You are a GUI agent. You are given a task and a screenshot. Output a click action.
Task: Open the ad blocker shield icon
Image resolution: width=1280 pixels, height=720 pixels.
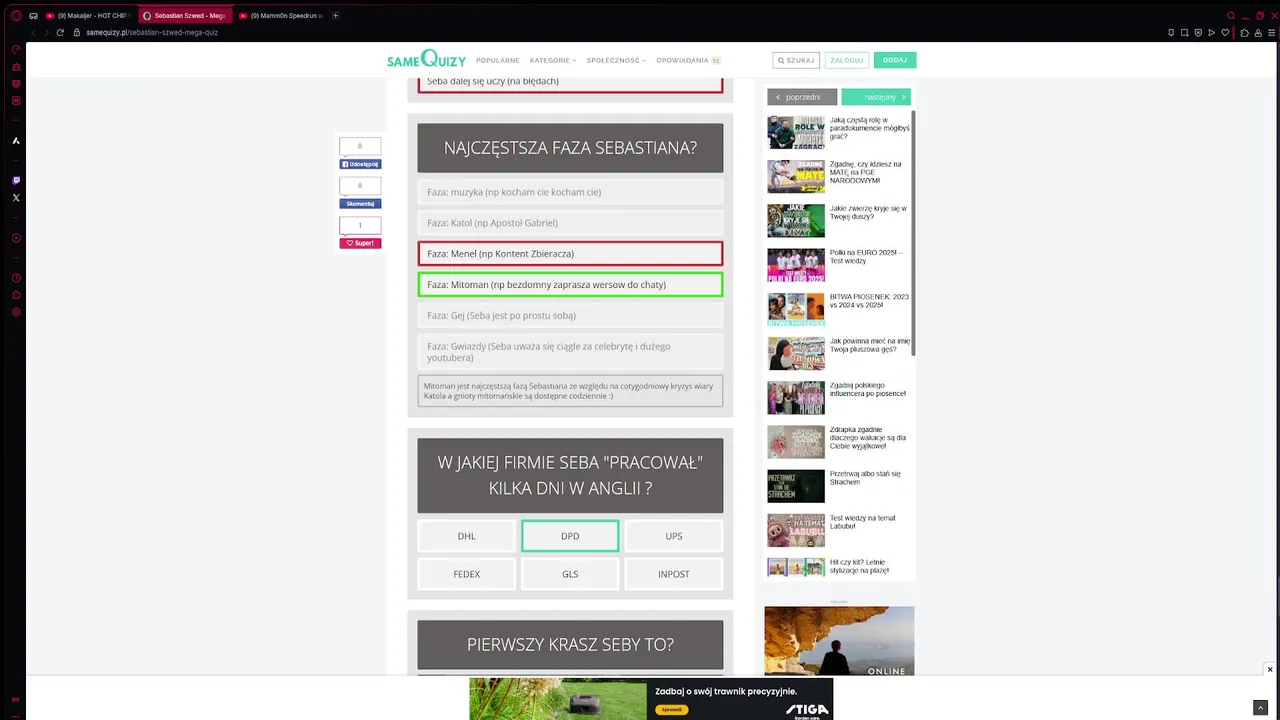pyautogui.click(x=1198, y=32)
